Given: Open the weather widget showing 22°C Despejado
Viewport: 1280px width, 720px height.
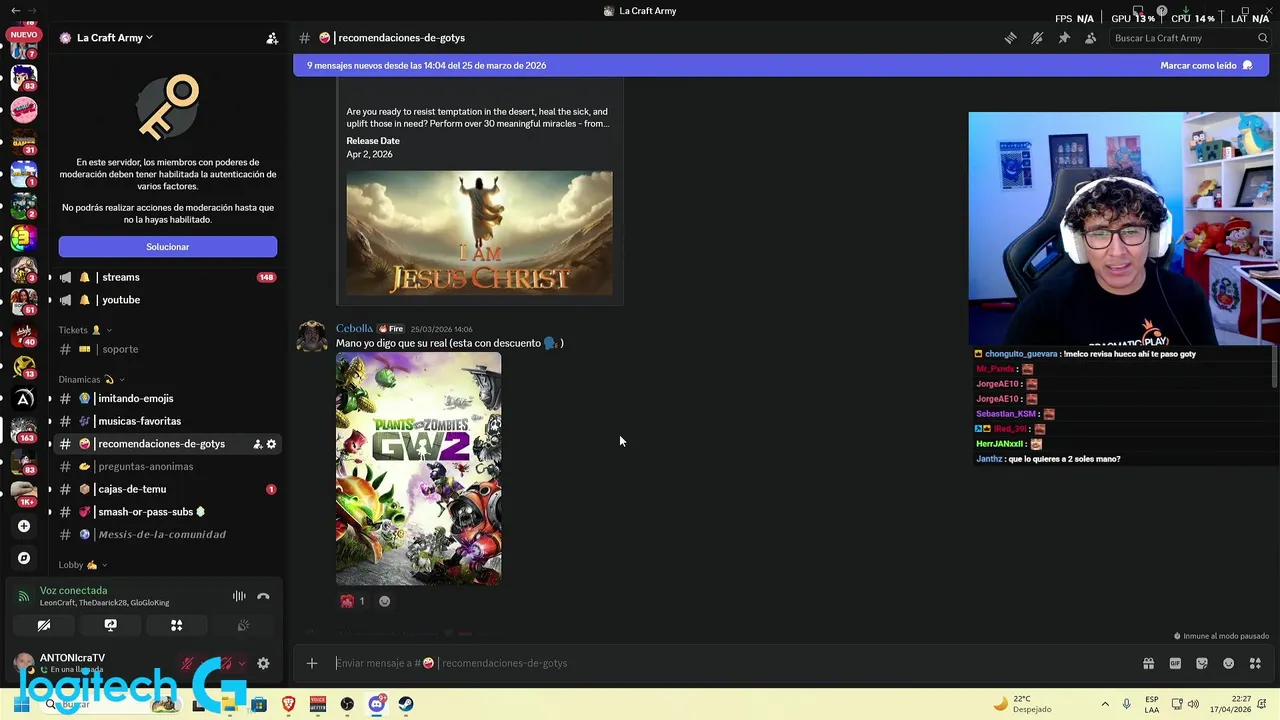Looking at the screenshot, I should pyautogui.click(x=1022, y=704).
